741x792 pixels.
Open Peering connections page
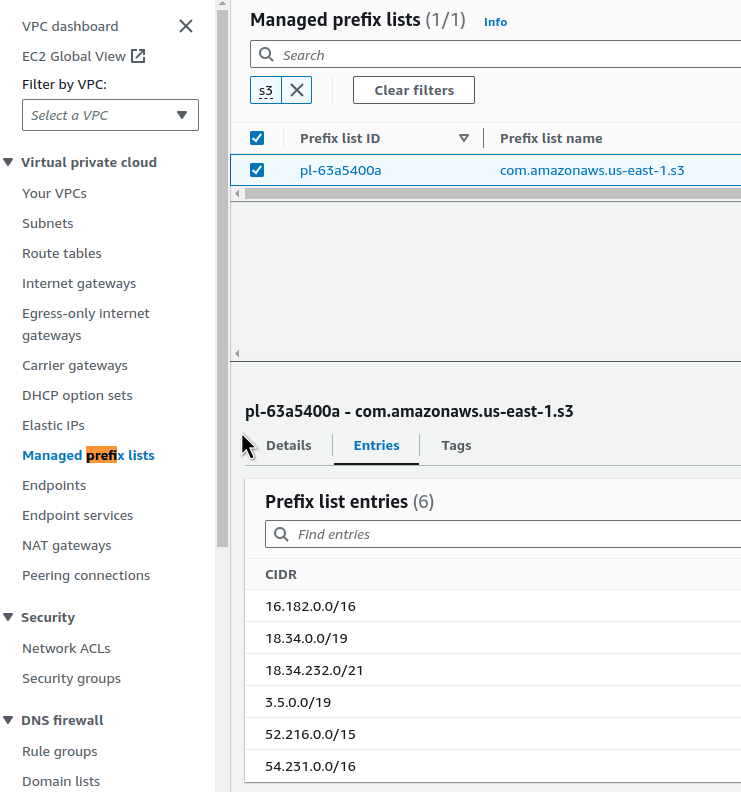[x=86, y=576]
